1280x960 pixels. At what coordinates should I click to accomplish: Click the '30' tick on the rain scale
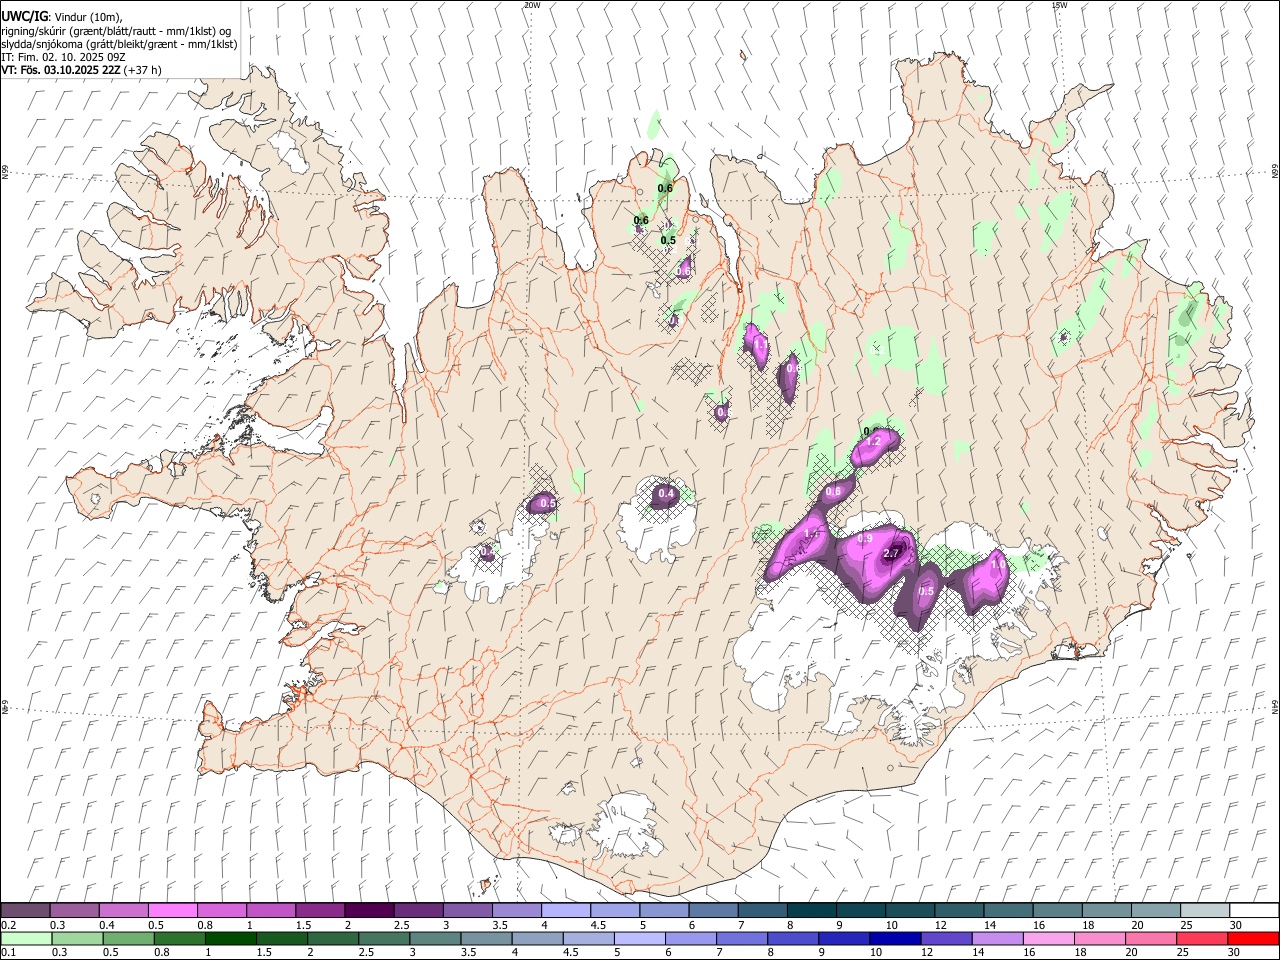(1233, 952)
